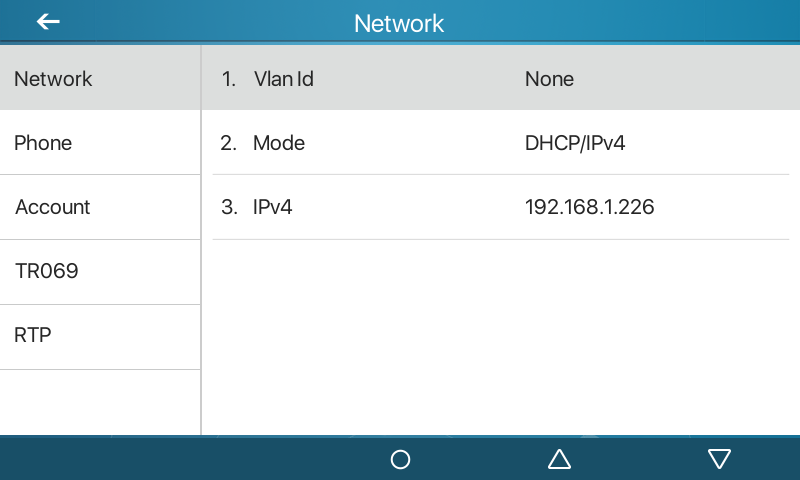Click the Network title in the header

click(399, 23)
